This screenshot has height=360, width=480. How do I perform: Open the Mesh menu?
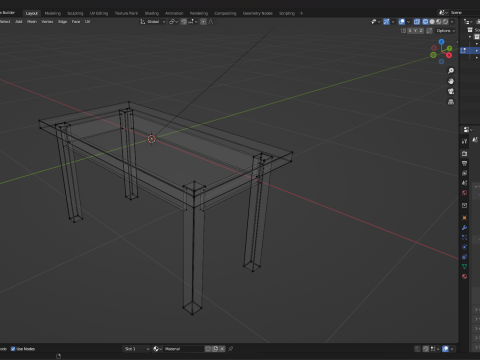32,22
